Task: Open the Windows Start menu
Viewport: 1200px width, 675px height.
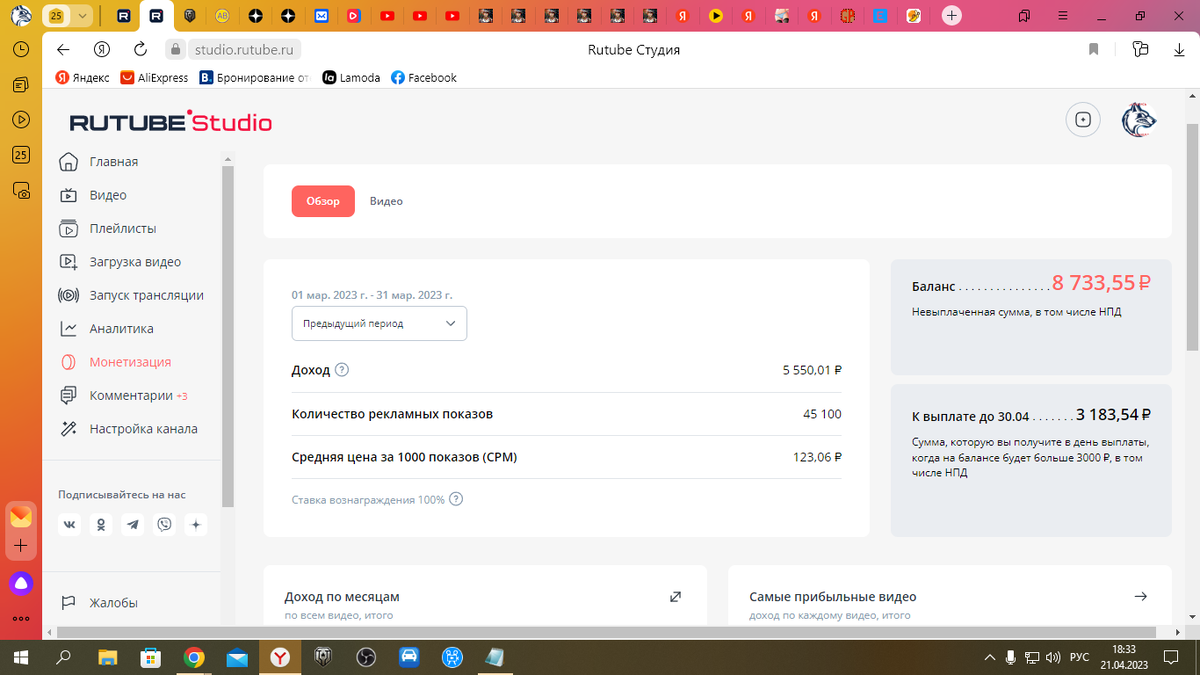Action: 19,657
